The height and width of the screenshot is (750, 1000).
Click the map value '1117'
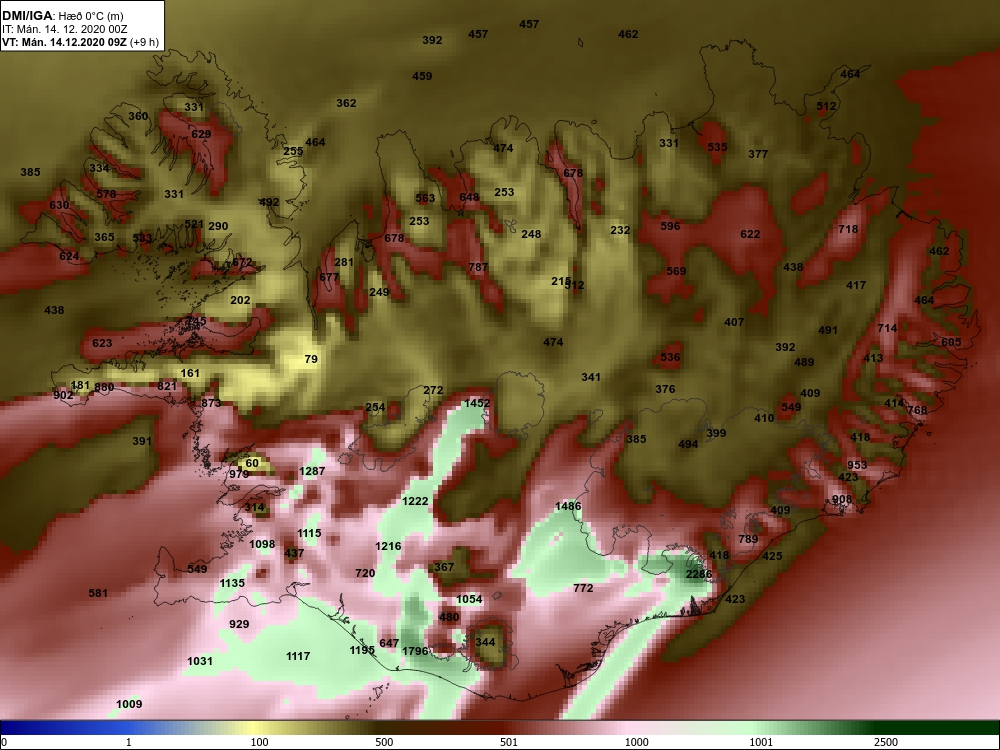298,656
